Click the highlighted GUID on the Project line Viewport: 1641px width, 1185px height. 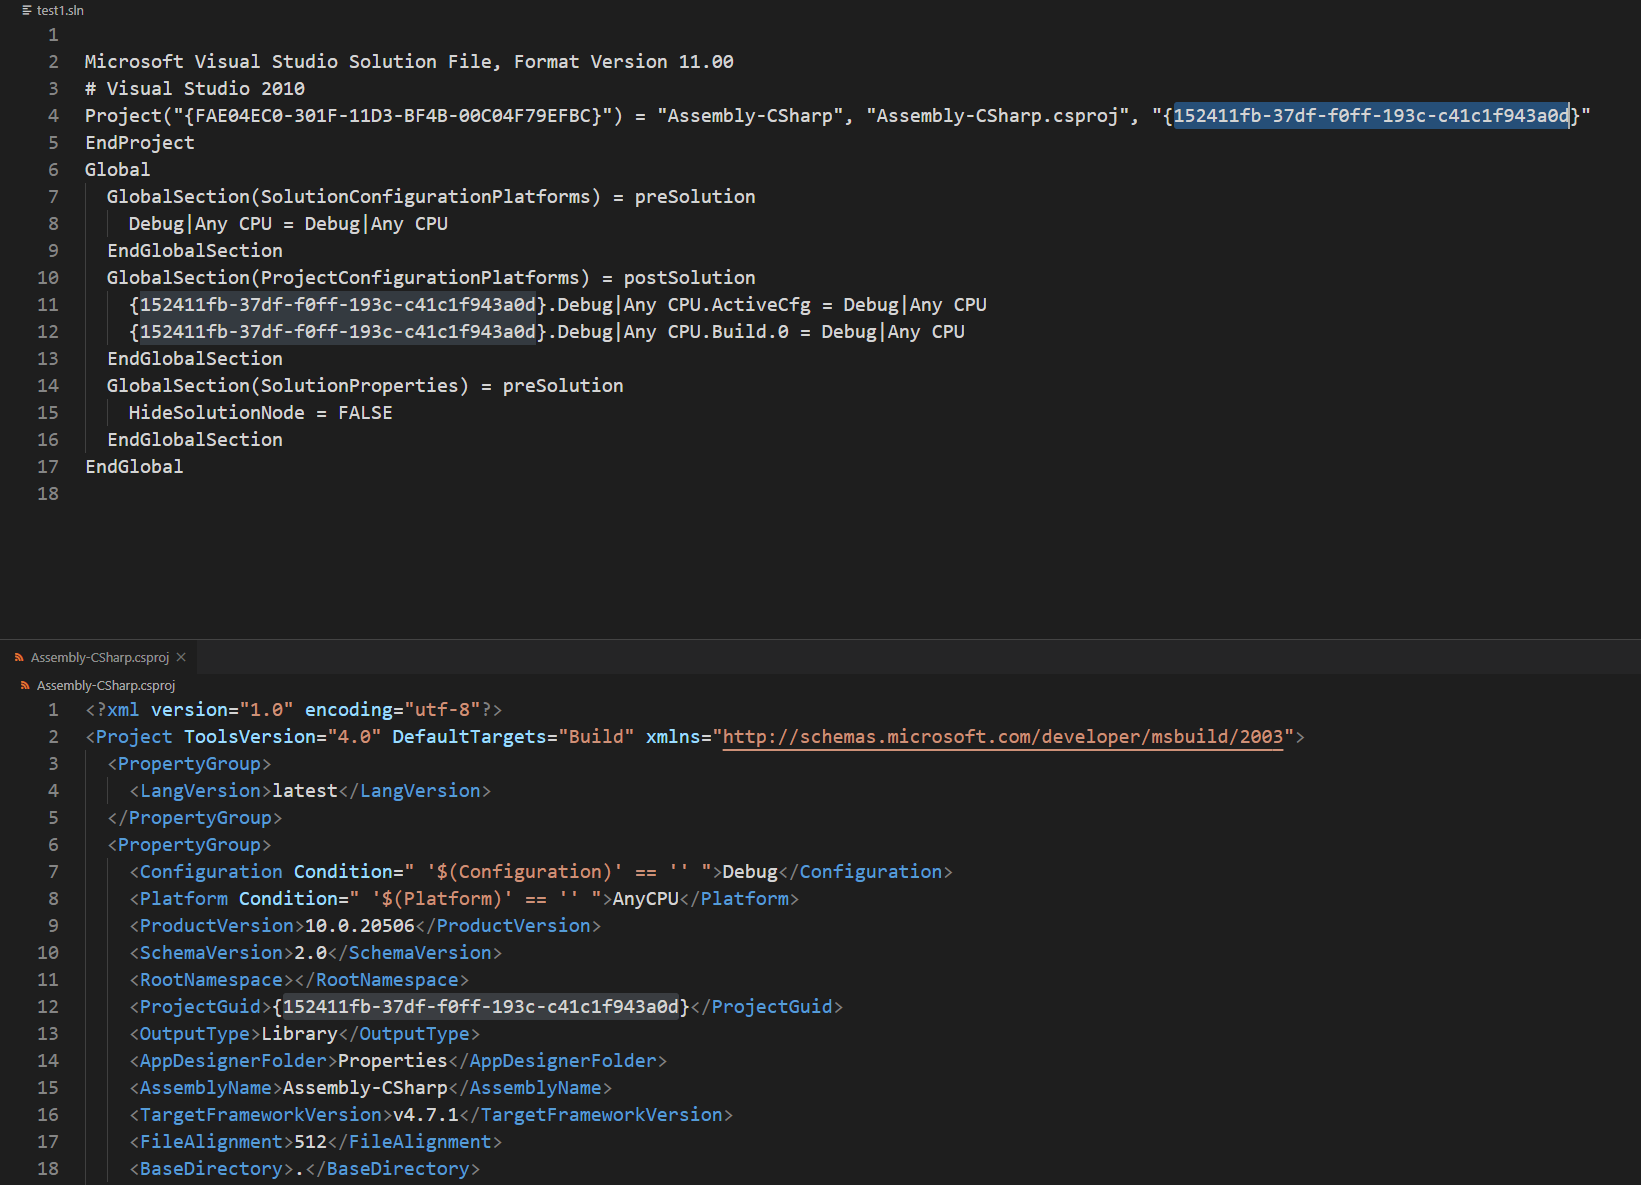tap(1370, 116)
